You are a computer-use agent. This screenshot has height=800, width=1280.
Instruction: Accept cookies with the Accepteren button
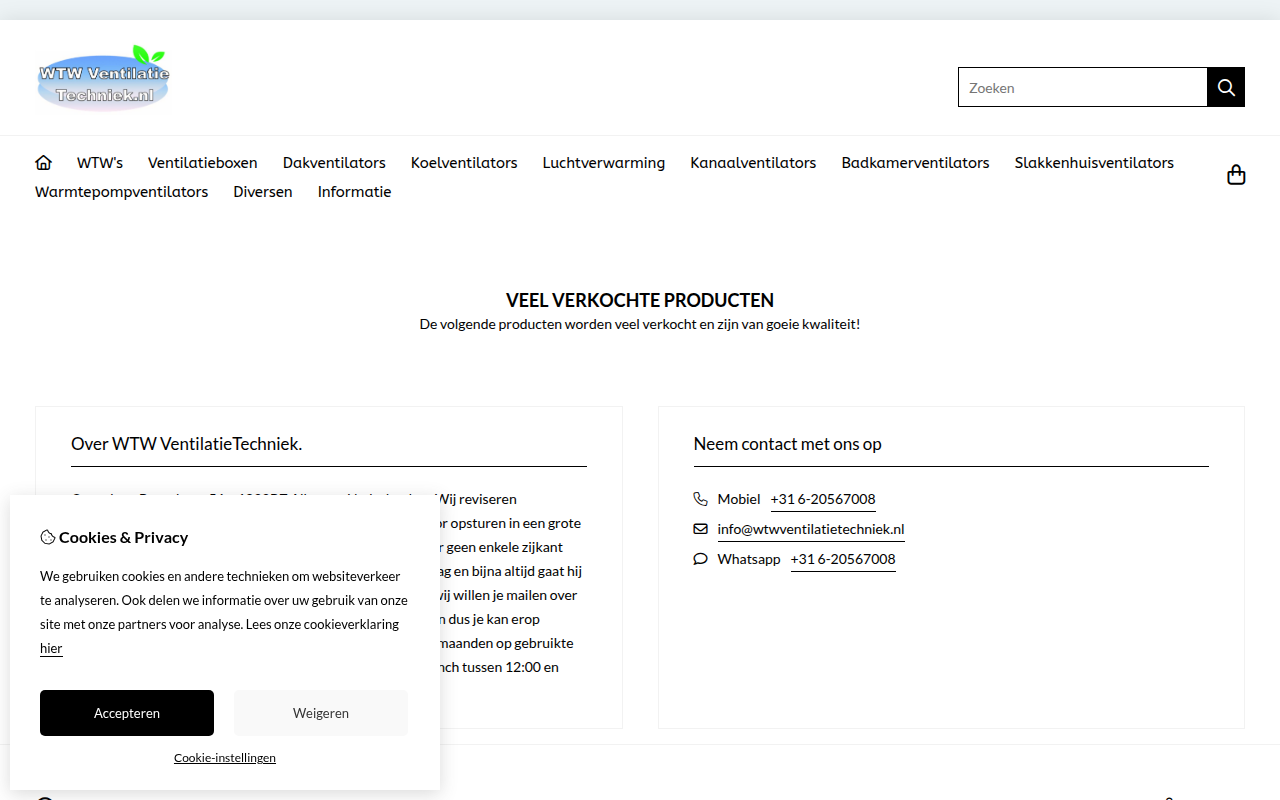[x=127, y=713]
